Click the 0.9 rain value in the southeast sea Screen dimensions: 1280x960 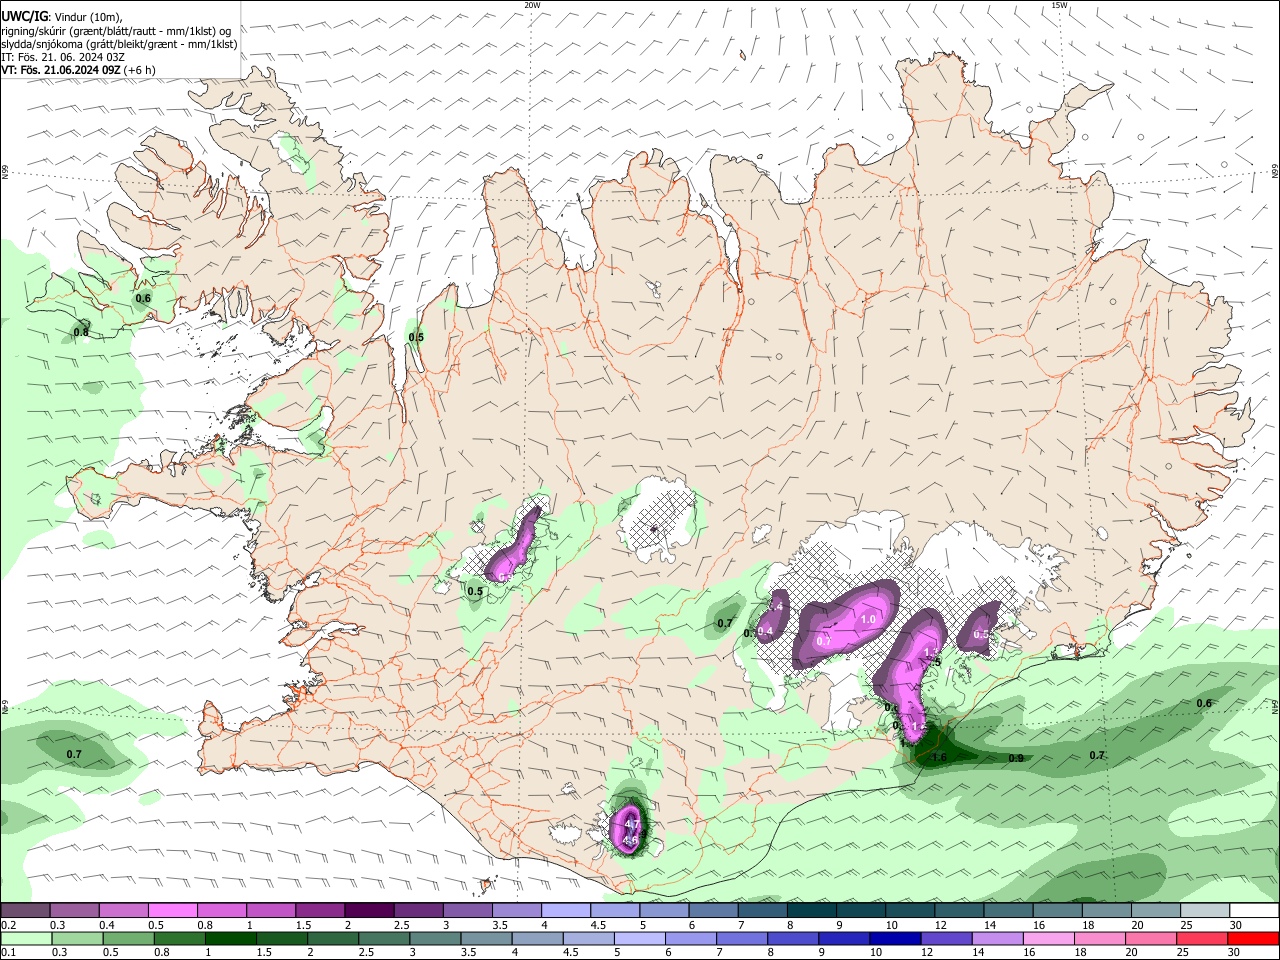click(1015, 758)
